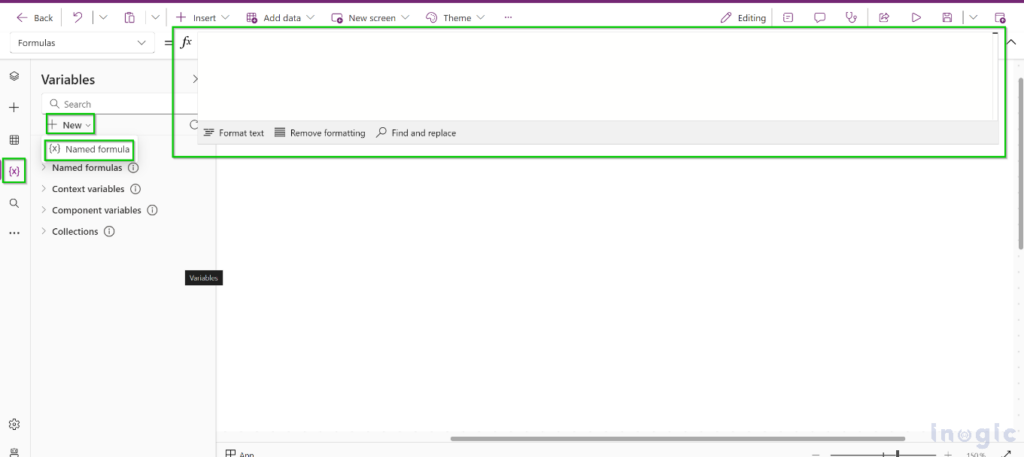Open the Insert plus icon in sidebar
1024x457 pixels.
tap(14, 108)
